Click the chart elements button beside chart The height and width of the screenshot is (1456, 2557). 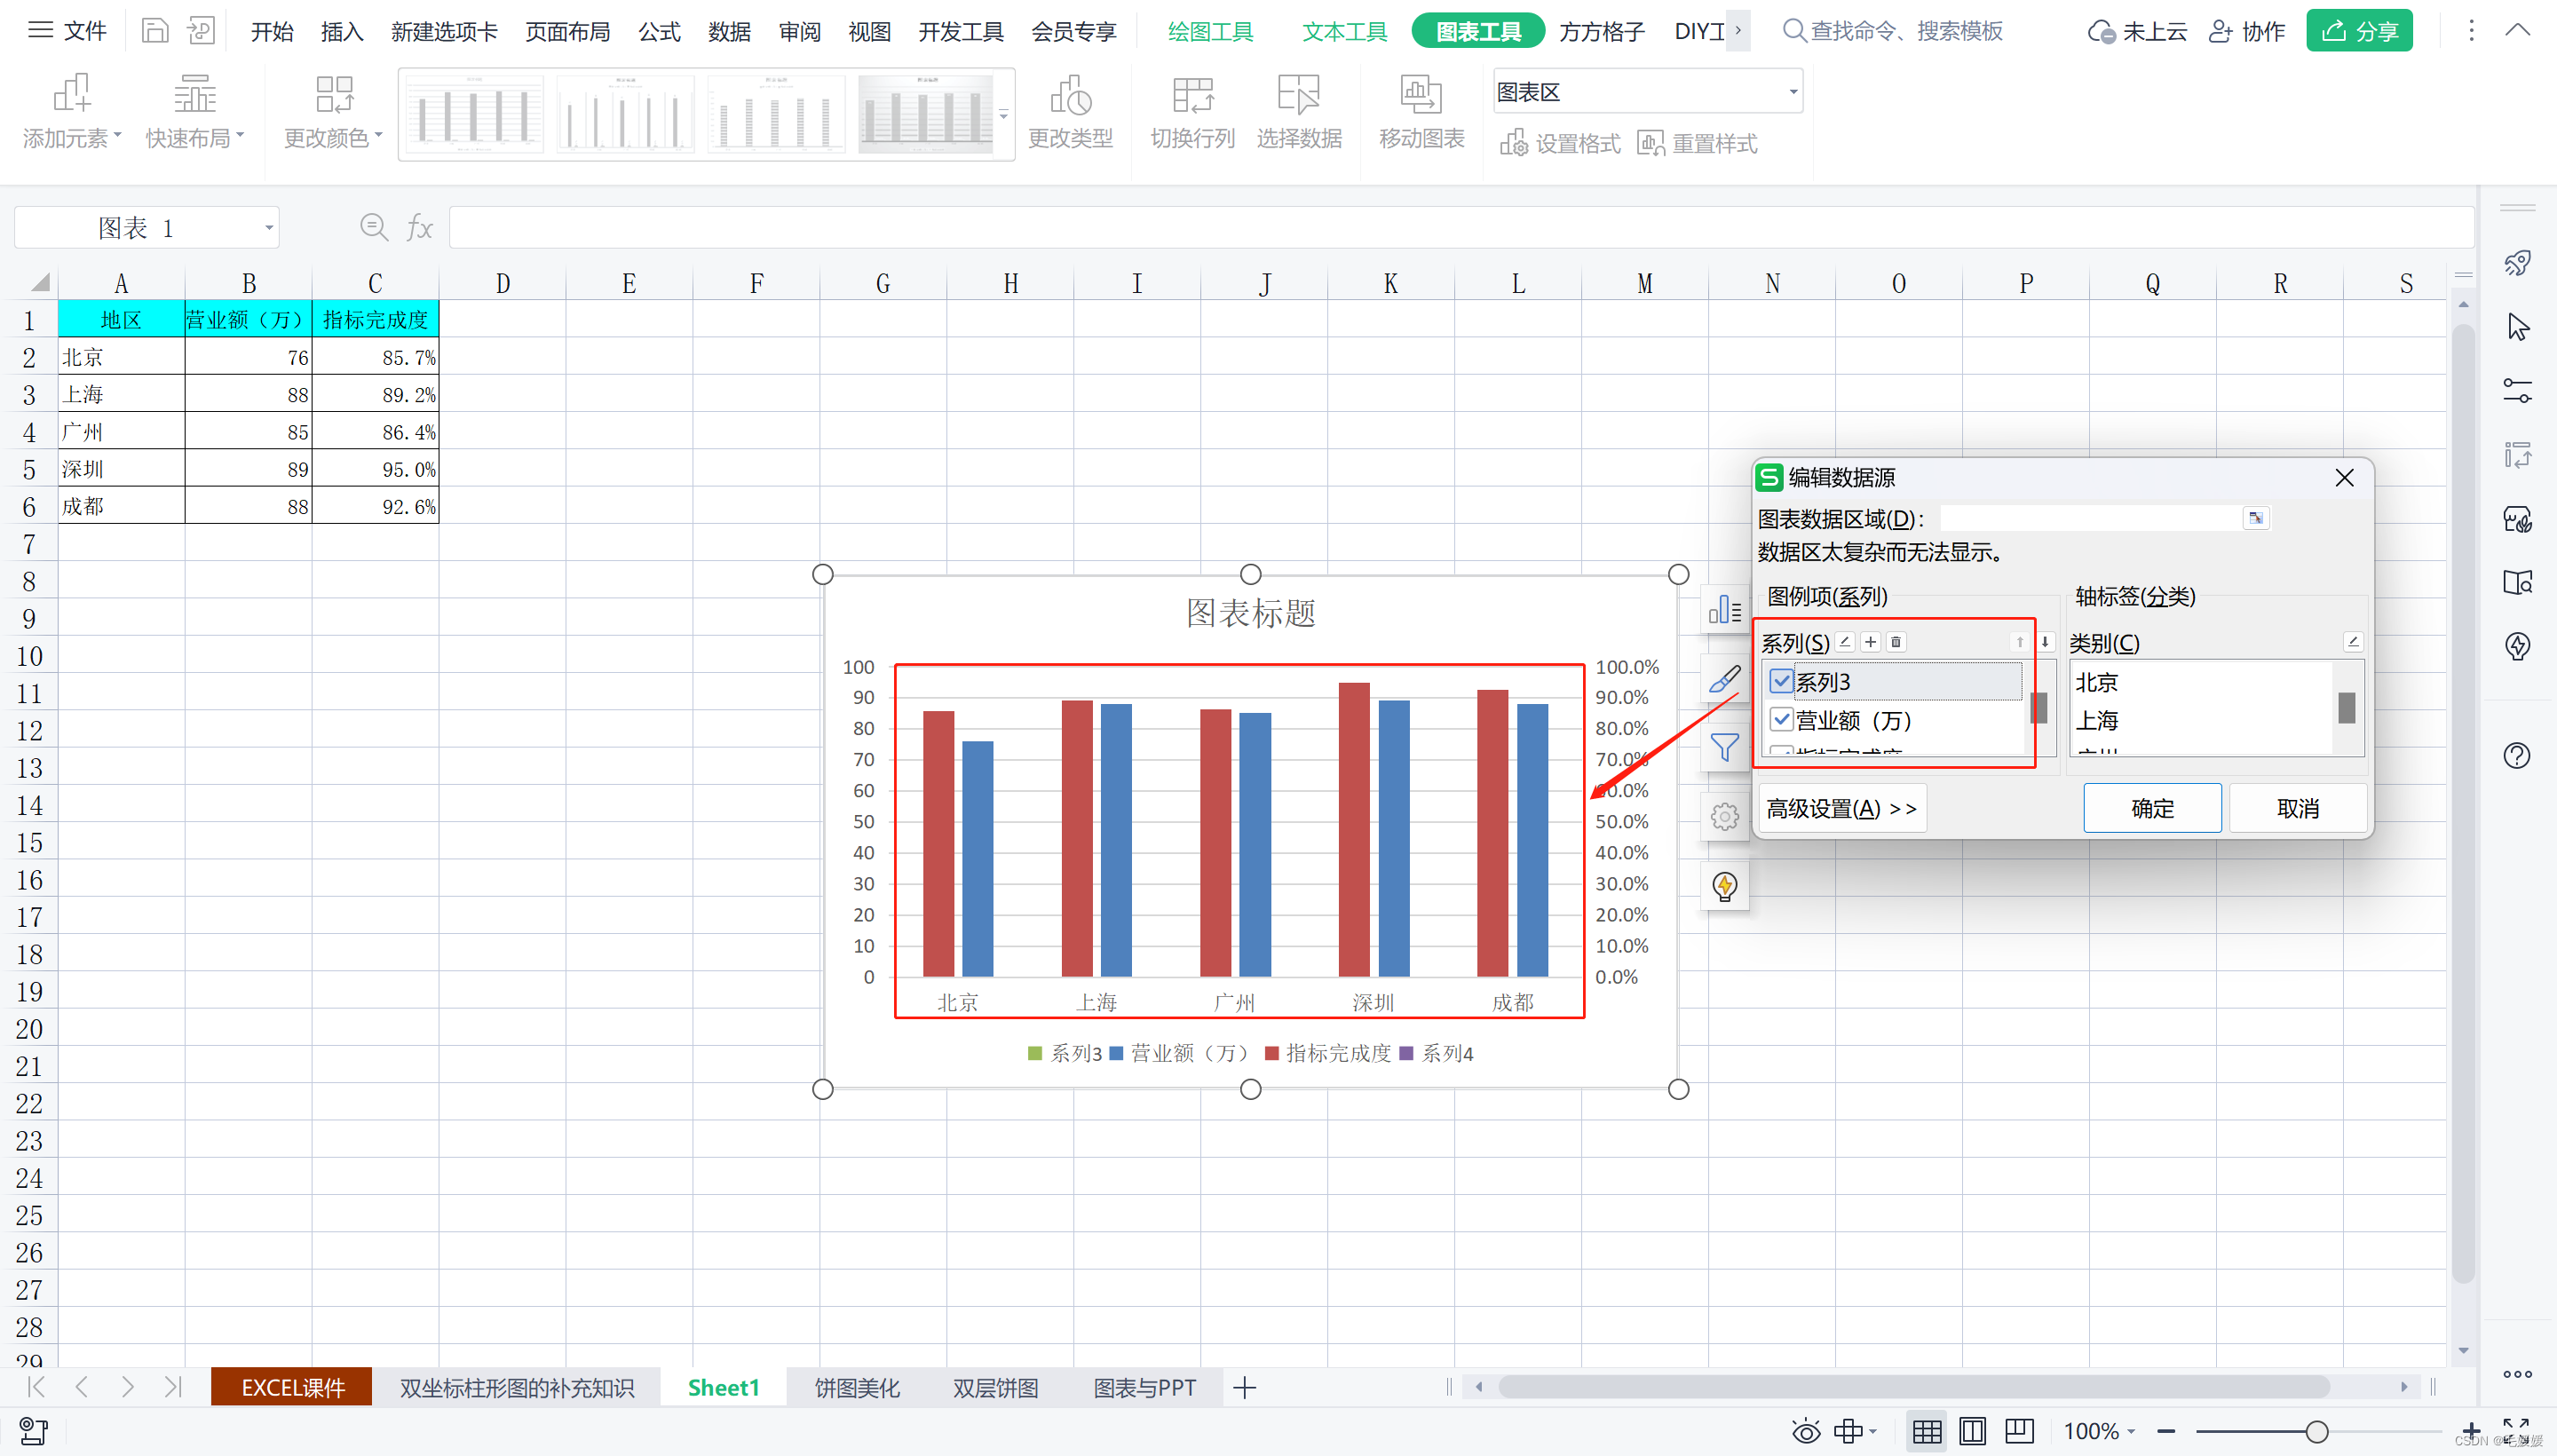tap(1724, 609)
